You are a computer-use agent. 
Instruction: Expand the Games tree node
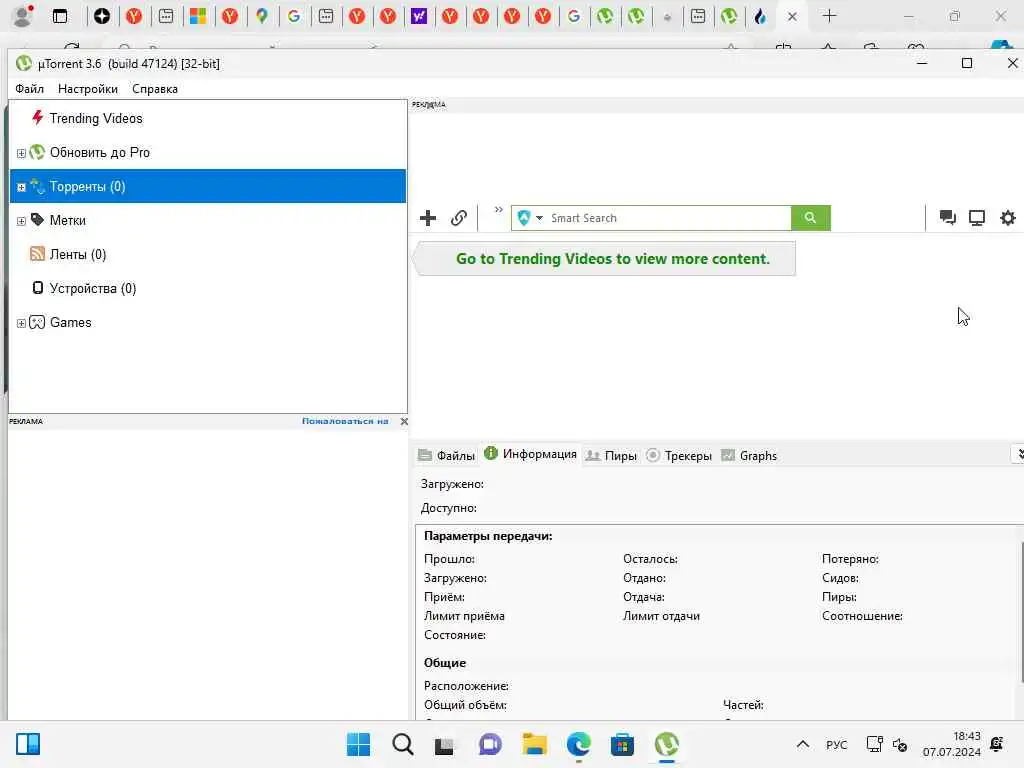21,323
